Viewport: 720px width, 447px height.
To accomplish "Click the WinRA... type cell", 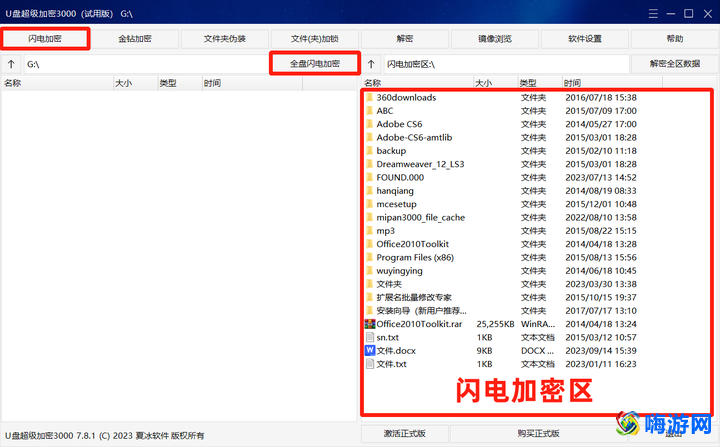I will click(x=538, y=324).
